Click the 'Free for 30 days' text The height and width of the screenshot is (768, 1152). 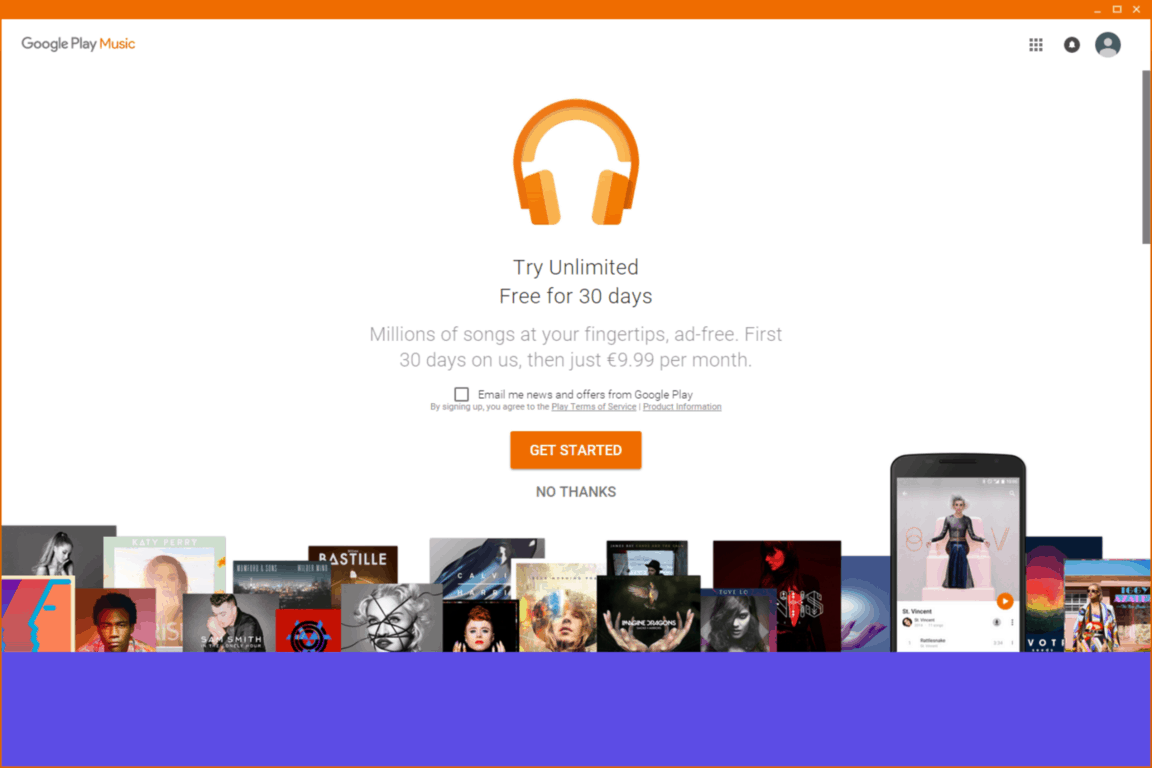[x=576, y=296]
